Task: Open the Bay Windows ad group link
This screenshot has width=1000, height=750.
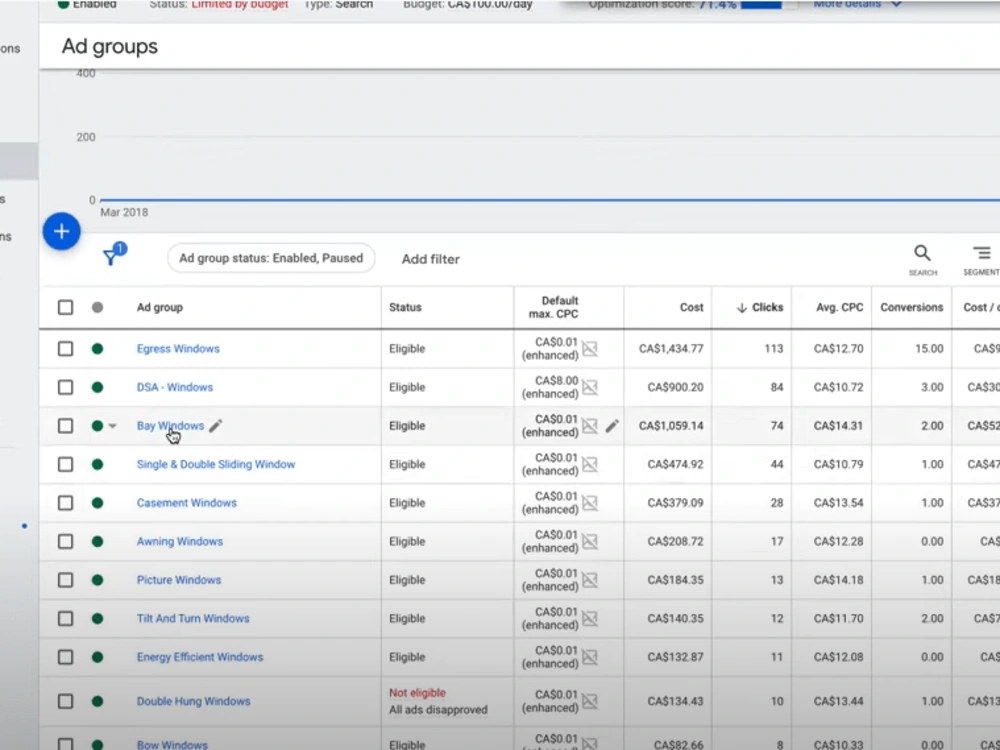Action: (x=170, y=426)
